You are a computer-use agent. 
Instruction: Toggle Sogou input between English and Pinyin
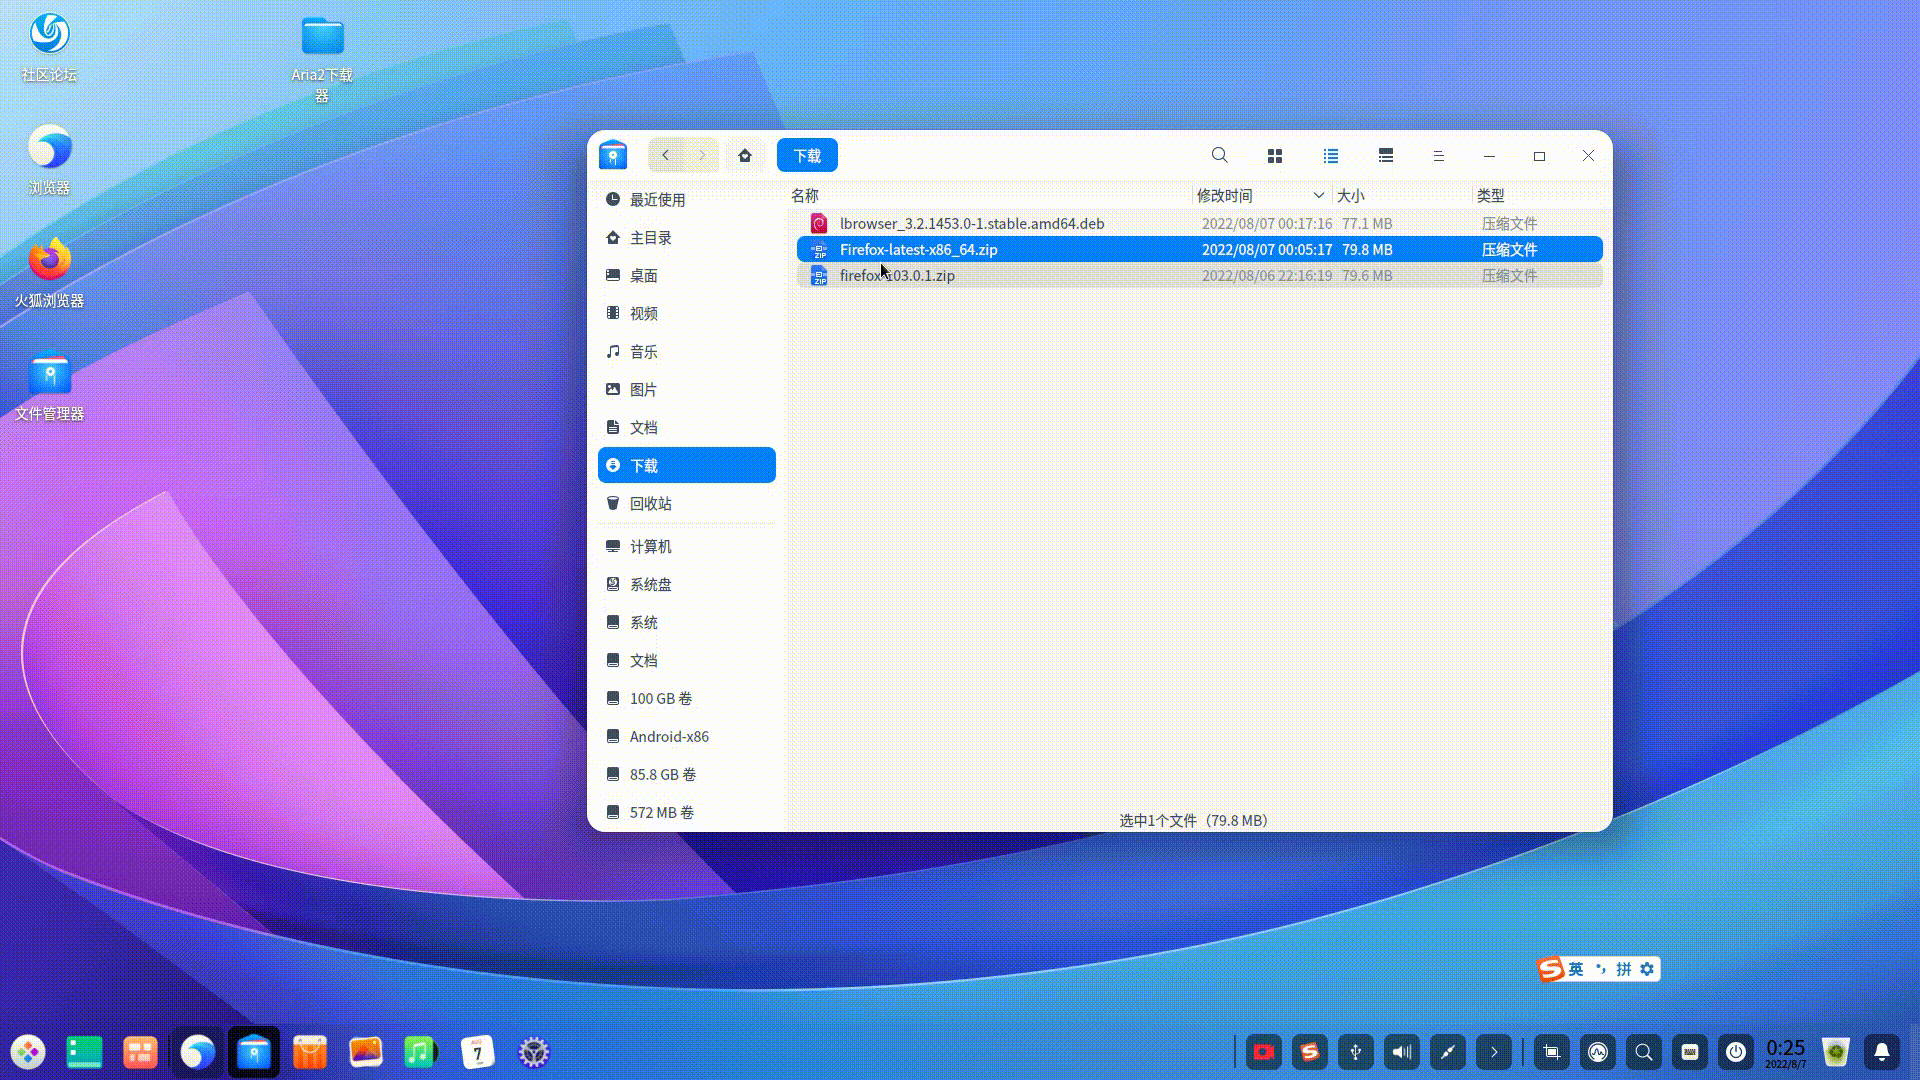tap(1576, 968)
